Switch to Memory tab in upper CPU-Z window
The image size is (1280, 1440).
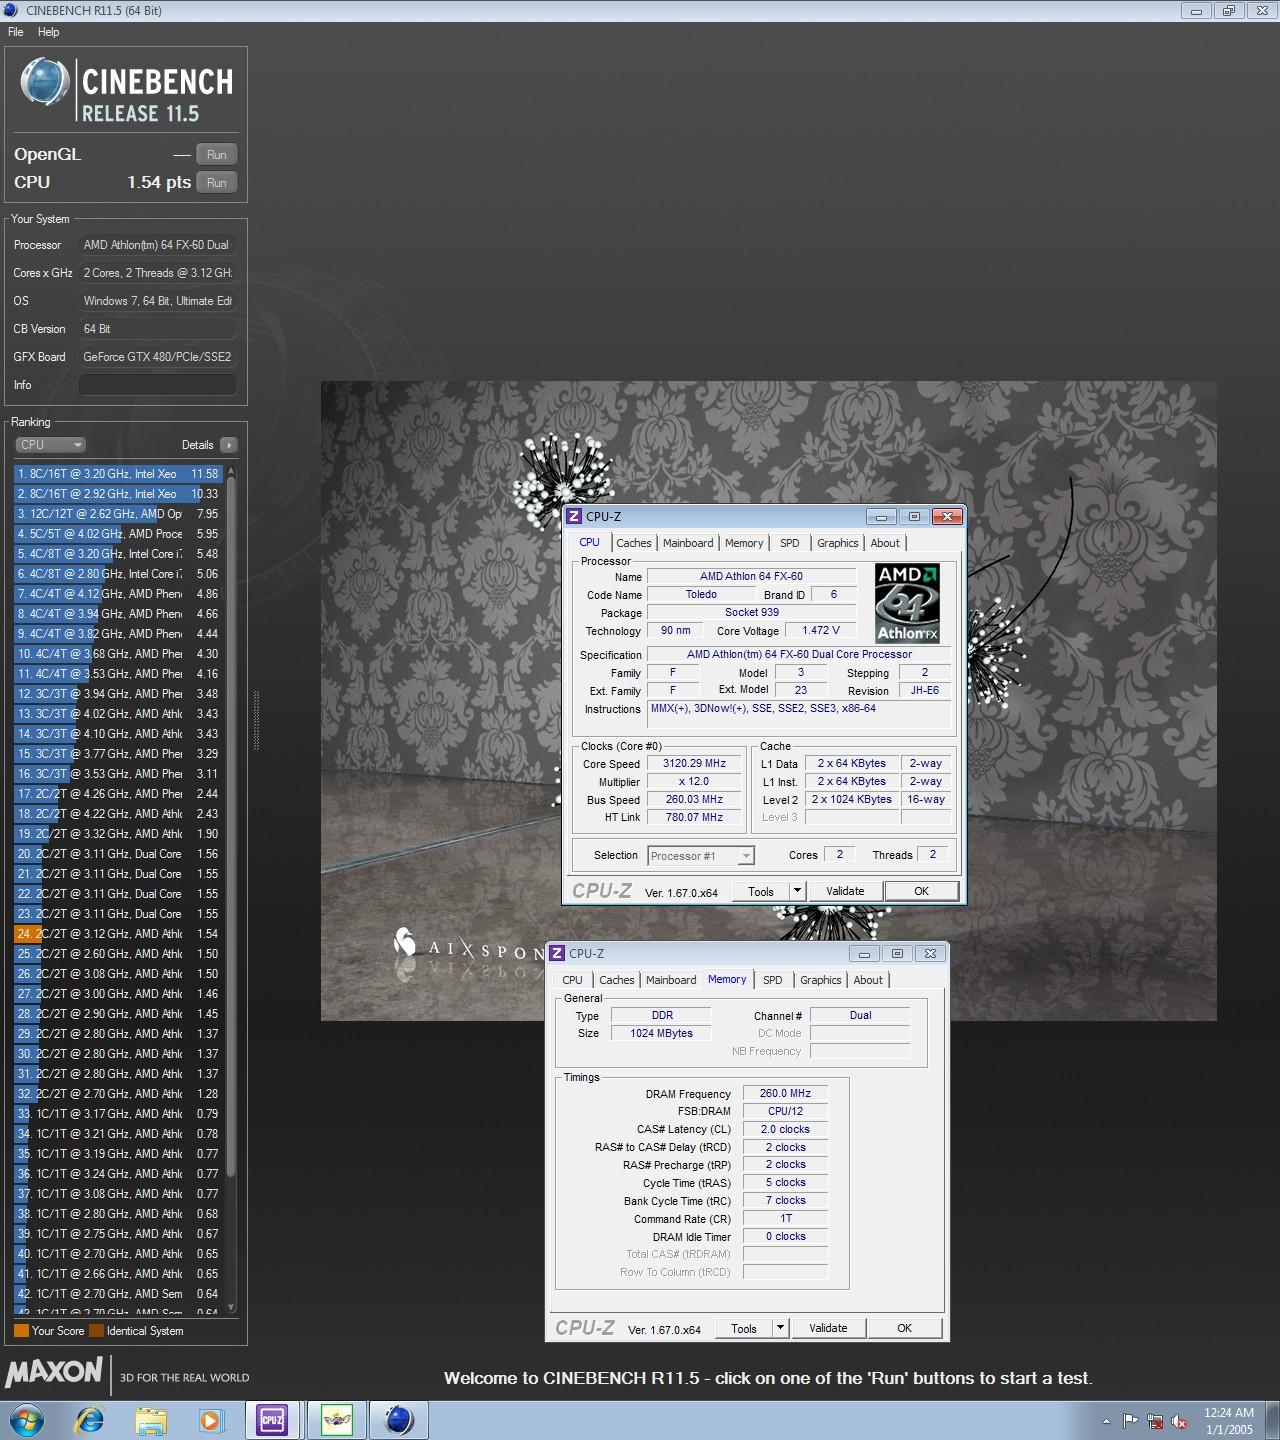click(744, 543)
